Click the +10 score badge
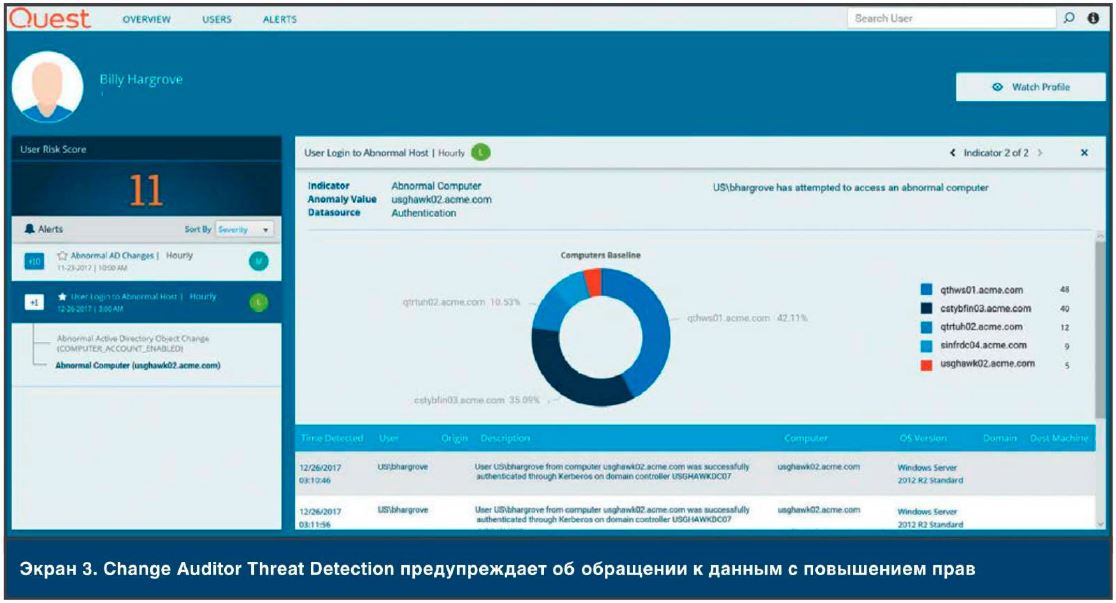 pos(34,261)
